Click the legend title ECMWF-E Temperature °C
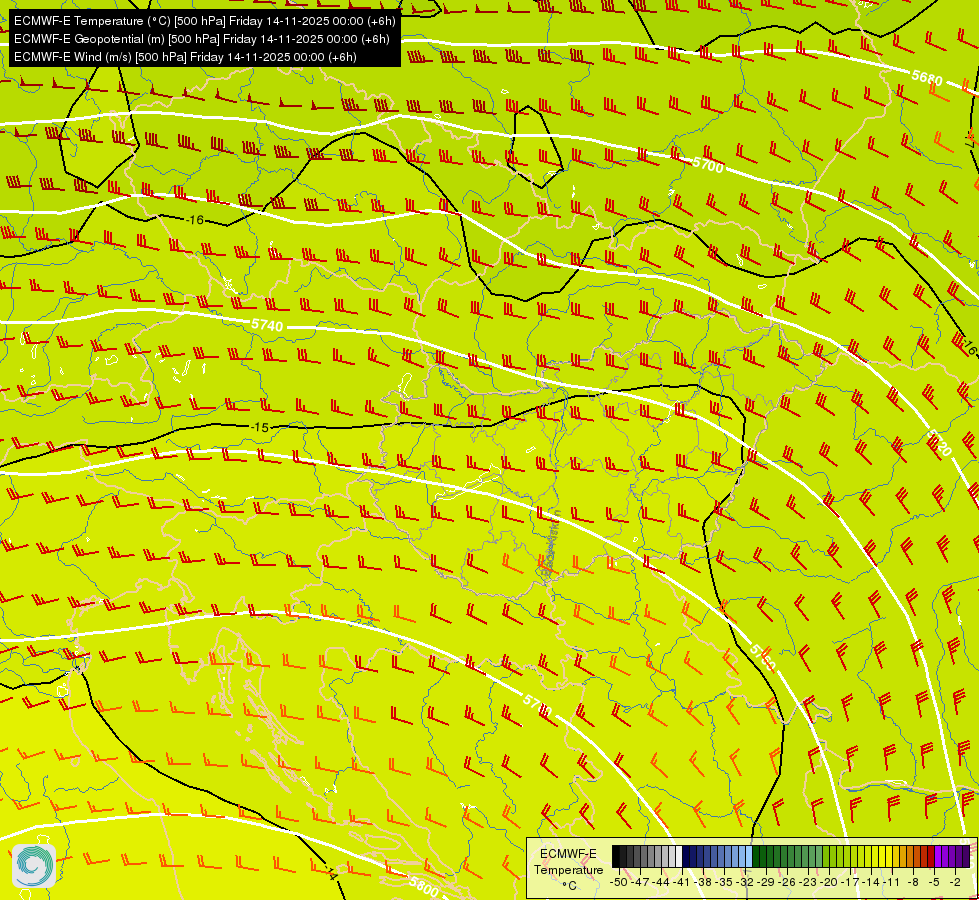The height and width of the screenshot is (900, 979). pyautogui.click(x=568, y=869)
